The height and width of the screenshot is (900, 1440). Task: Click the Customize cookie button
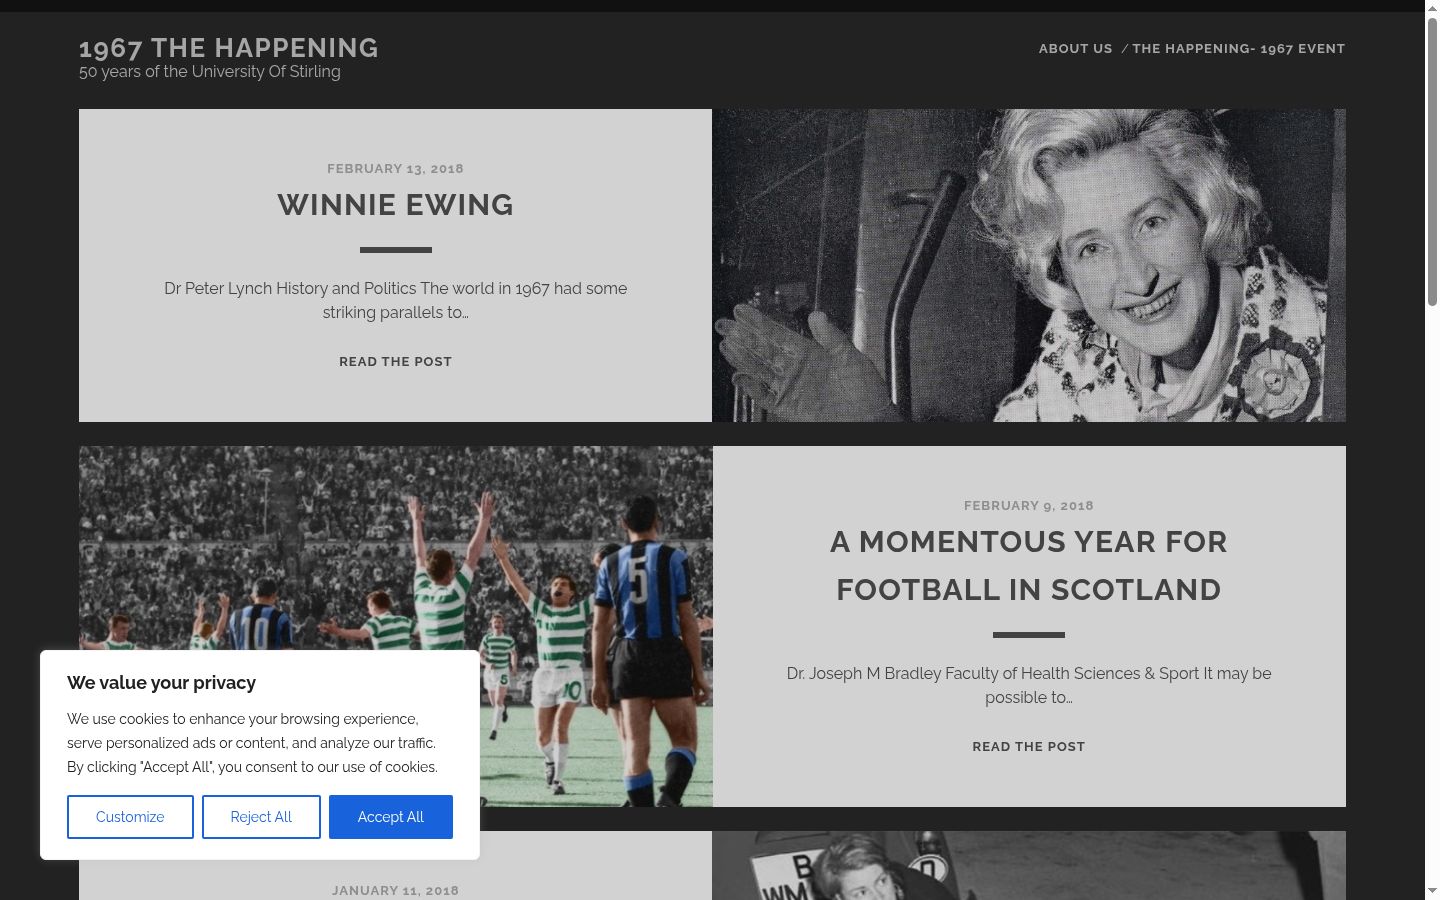(130, 817)
